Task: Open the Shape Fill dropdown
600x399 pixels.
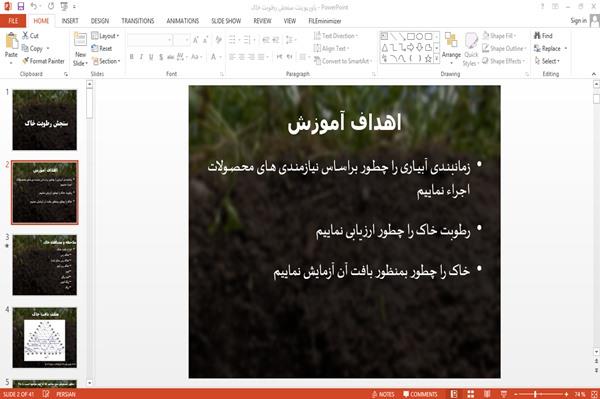Action: 499,36
